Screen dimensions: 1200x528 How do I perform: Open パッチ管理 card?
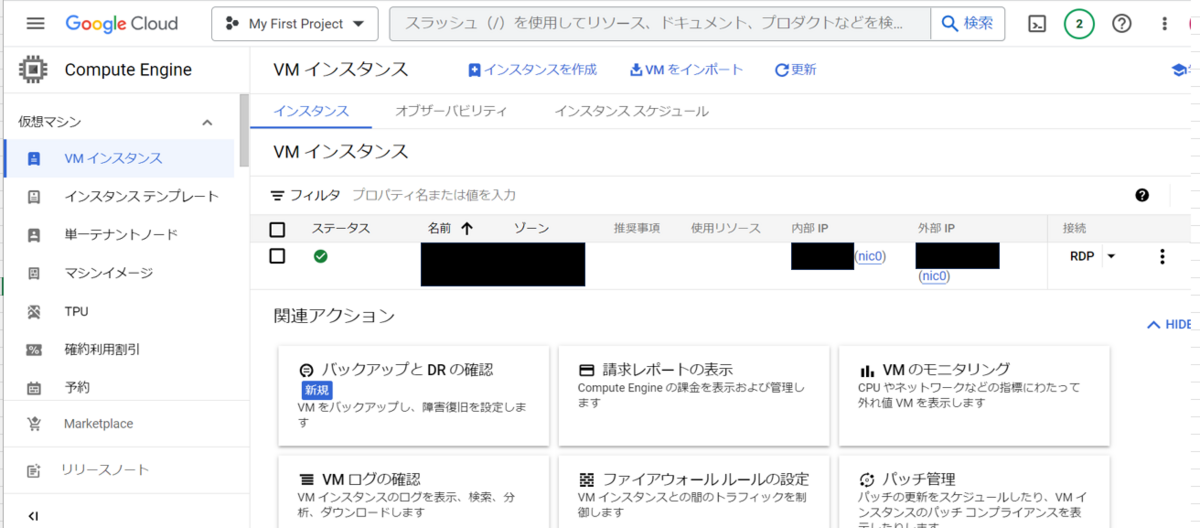click(x=974, y=492)
